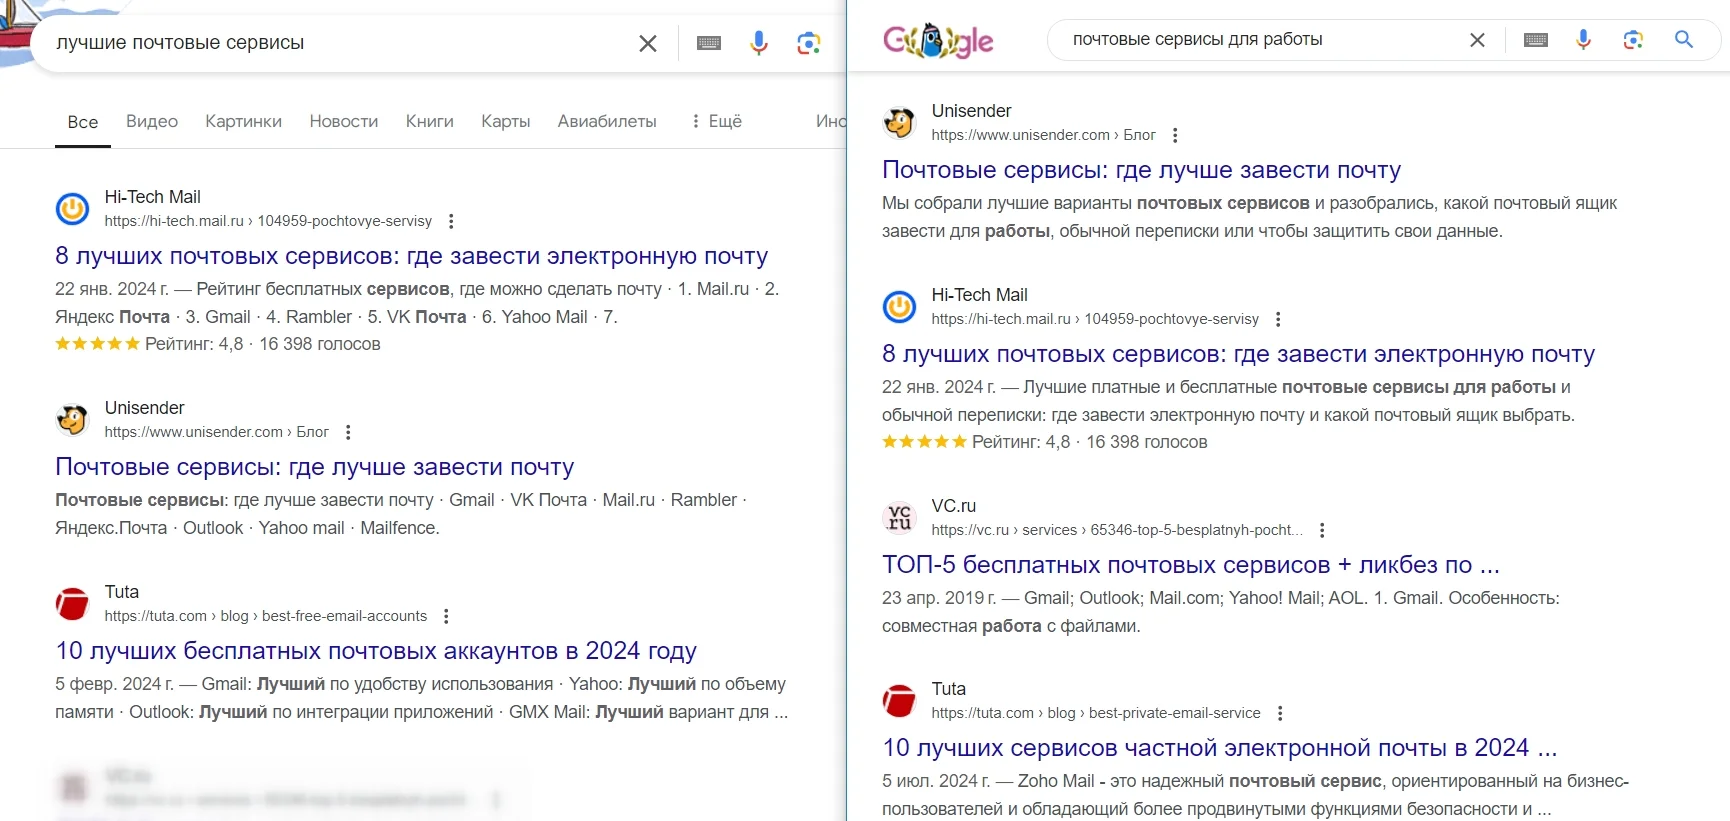The height and width of the screenshot is (821, 1730).
Task: Open virtual keyboard in right search bar
Action: click(x=1536, y=40)
